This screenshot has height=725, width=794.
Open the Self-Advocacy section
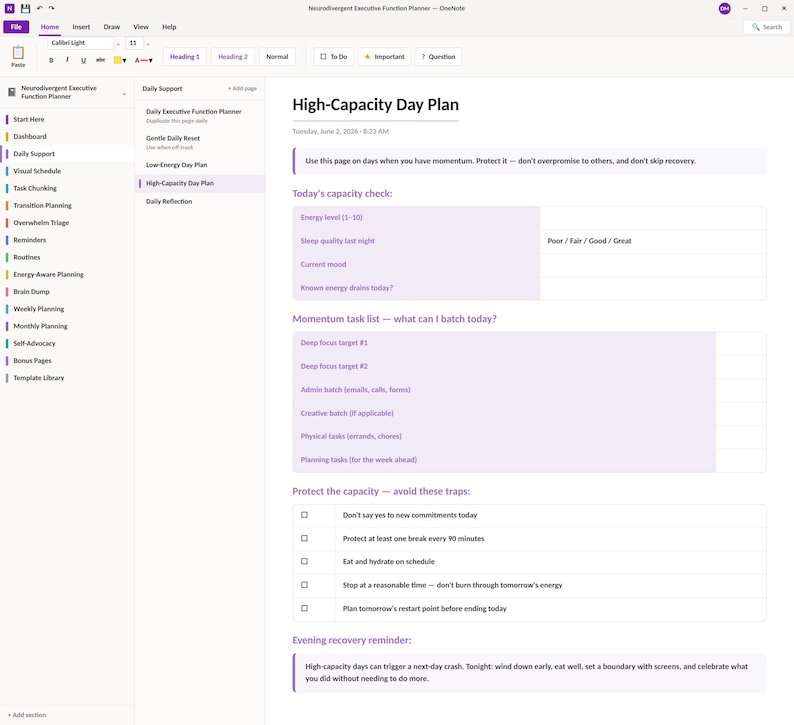pos(67,343)
